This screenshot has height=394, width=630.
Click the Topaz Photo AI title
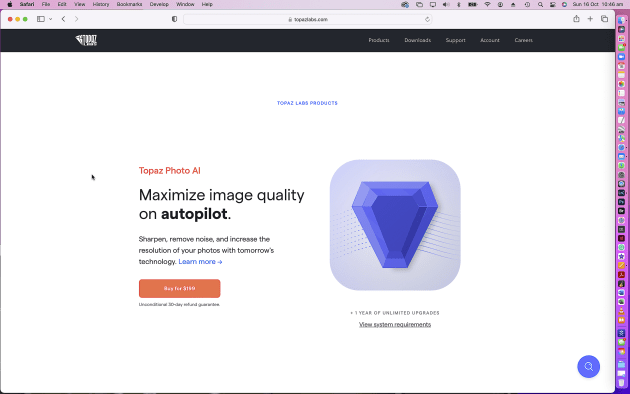pos(170,171)
